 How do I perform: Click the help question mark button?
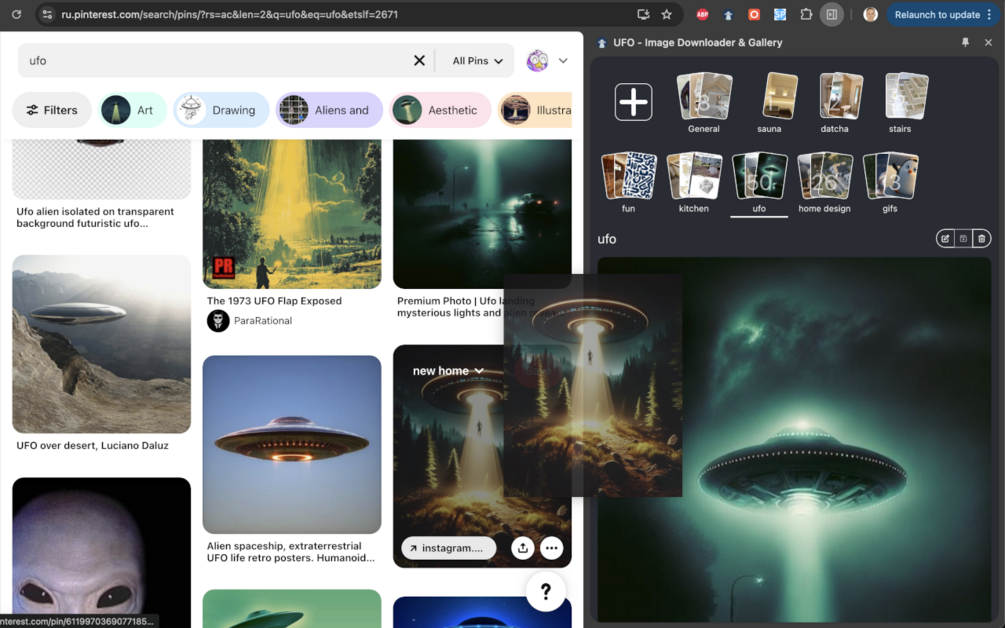(x=545, y=591)
